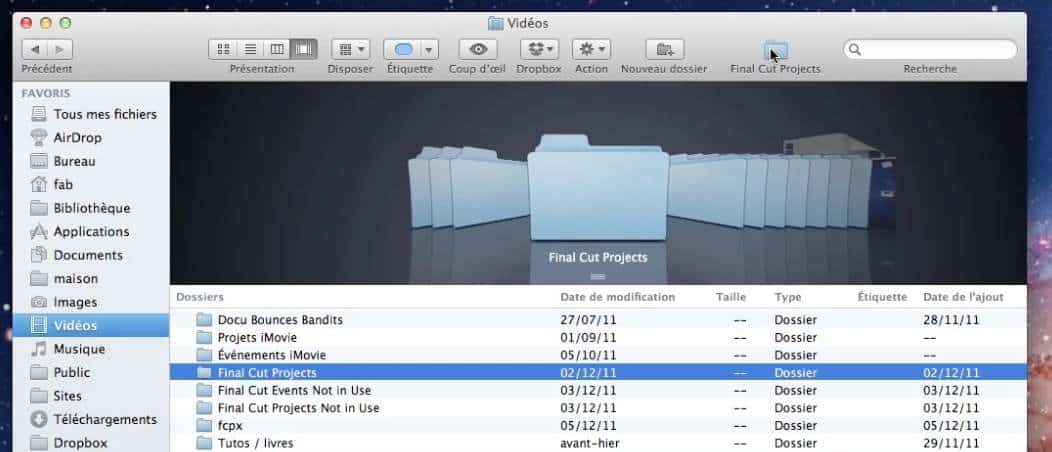Screen dimensions: 1052x452
Task: Open the Disposer arrangement dropdown
Action: [x=350, y=49]
